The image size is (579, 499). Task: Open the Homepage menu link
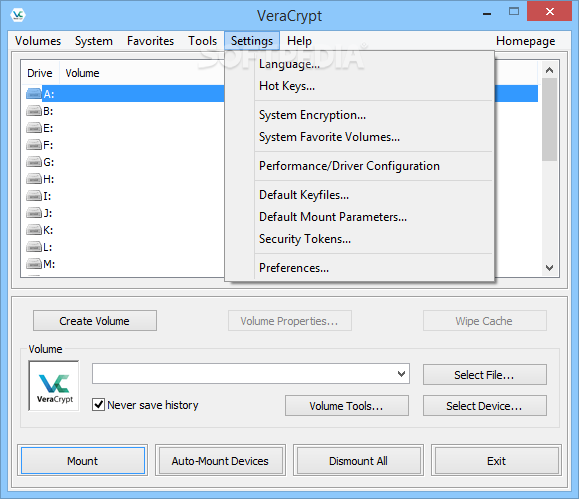(525, 41)
